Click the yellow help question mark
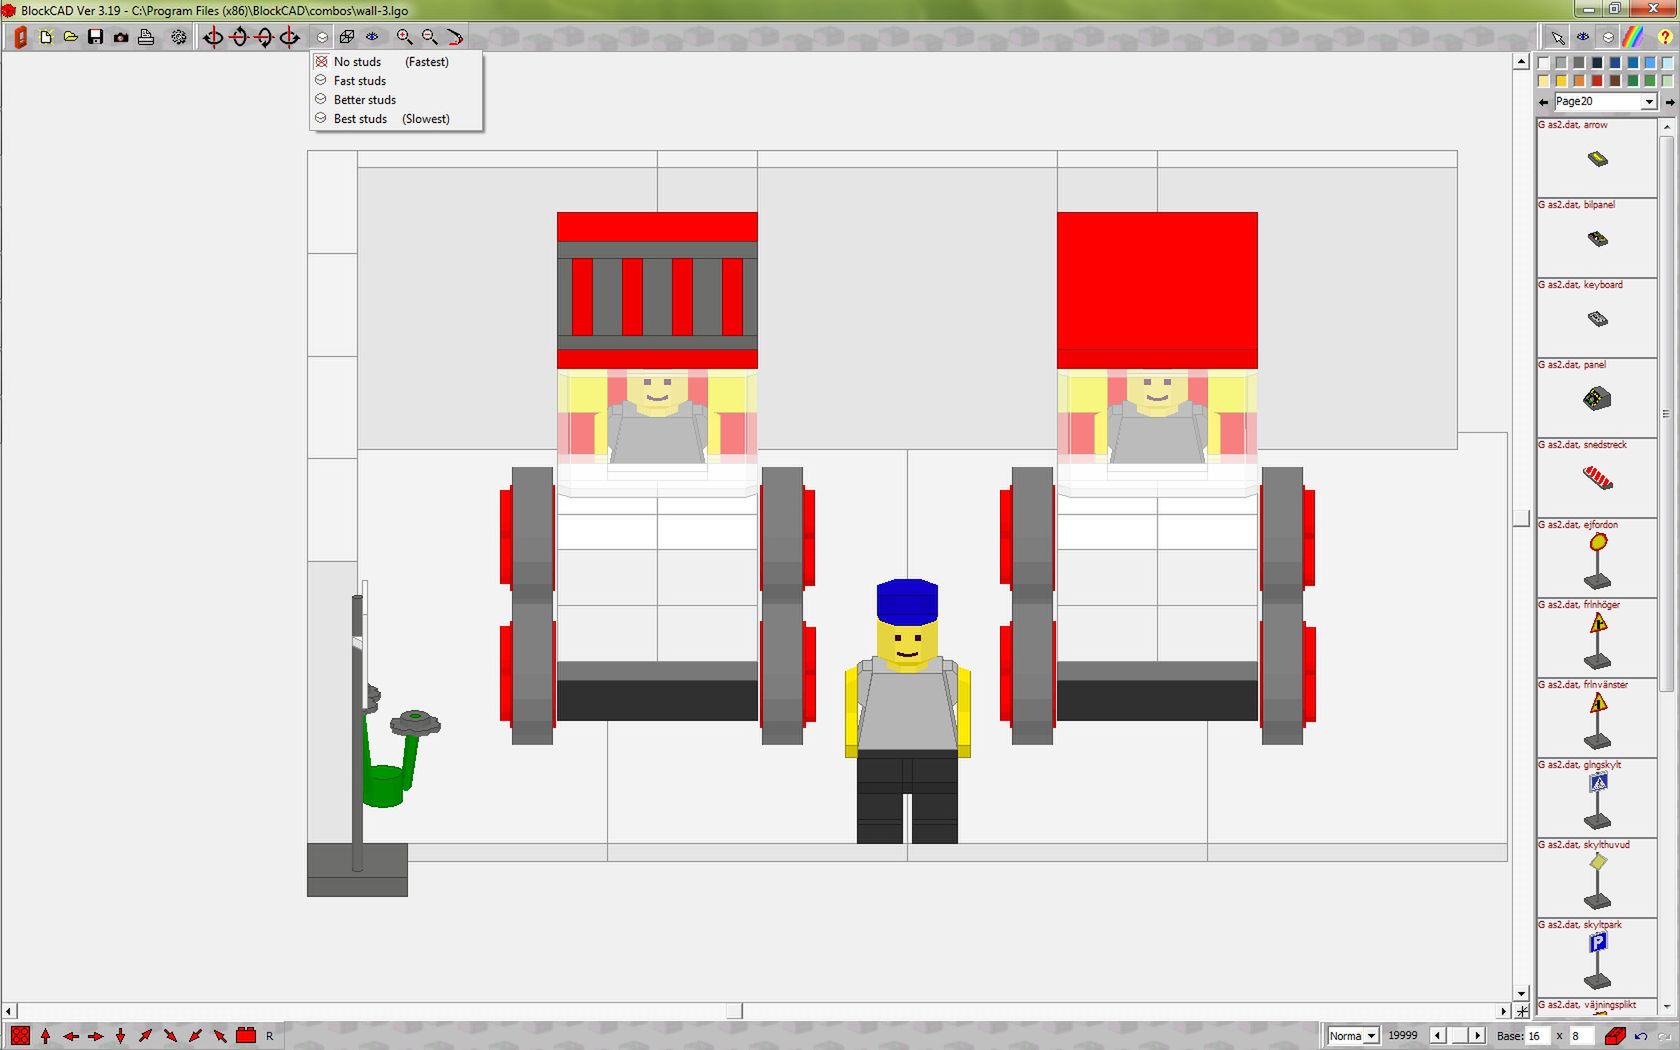The height and width of the screenshot is (1050, 1680). pyautogui.click(x=1664, y=37)
